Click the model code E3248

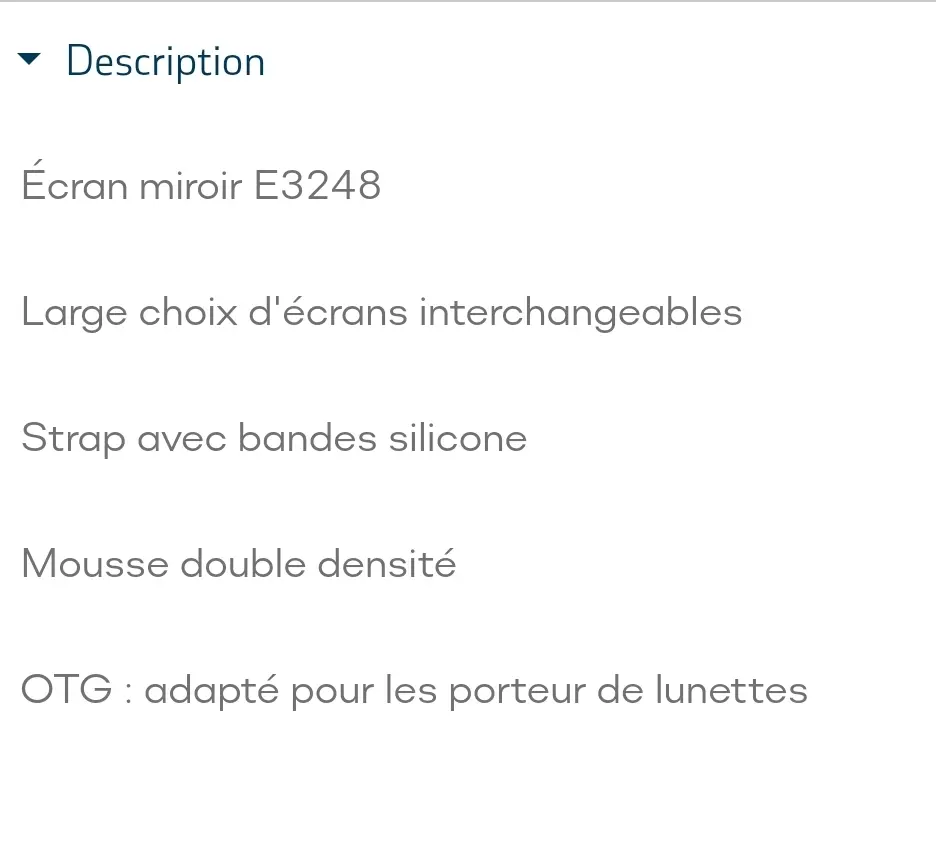tap(318, 184)
